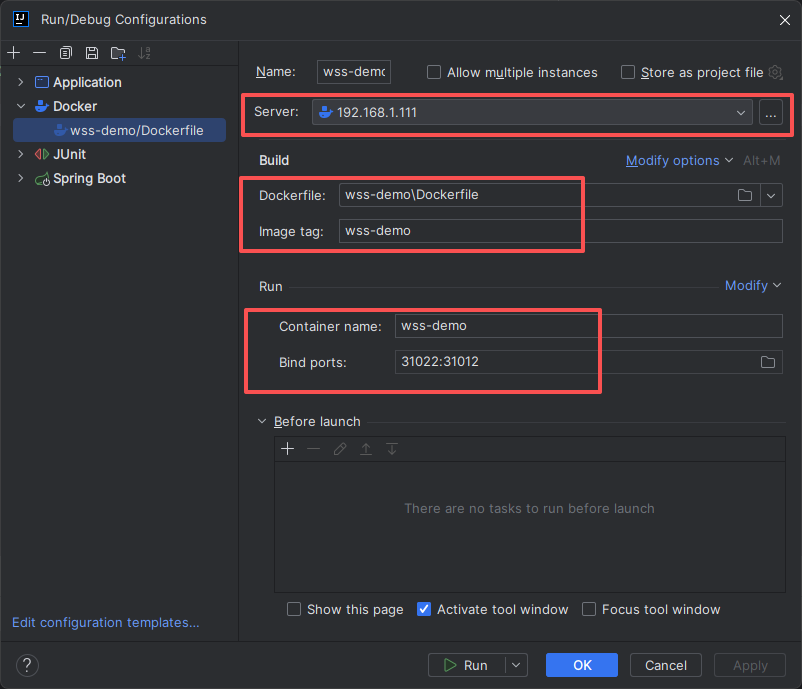Add a Before launch task
Screen dimensions: 802x689
[287, 449]
